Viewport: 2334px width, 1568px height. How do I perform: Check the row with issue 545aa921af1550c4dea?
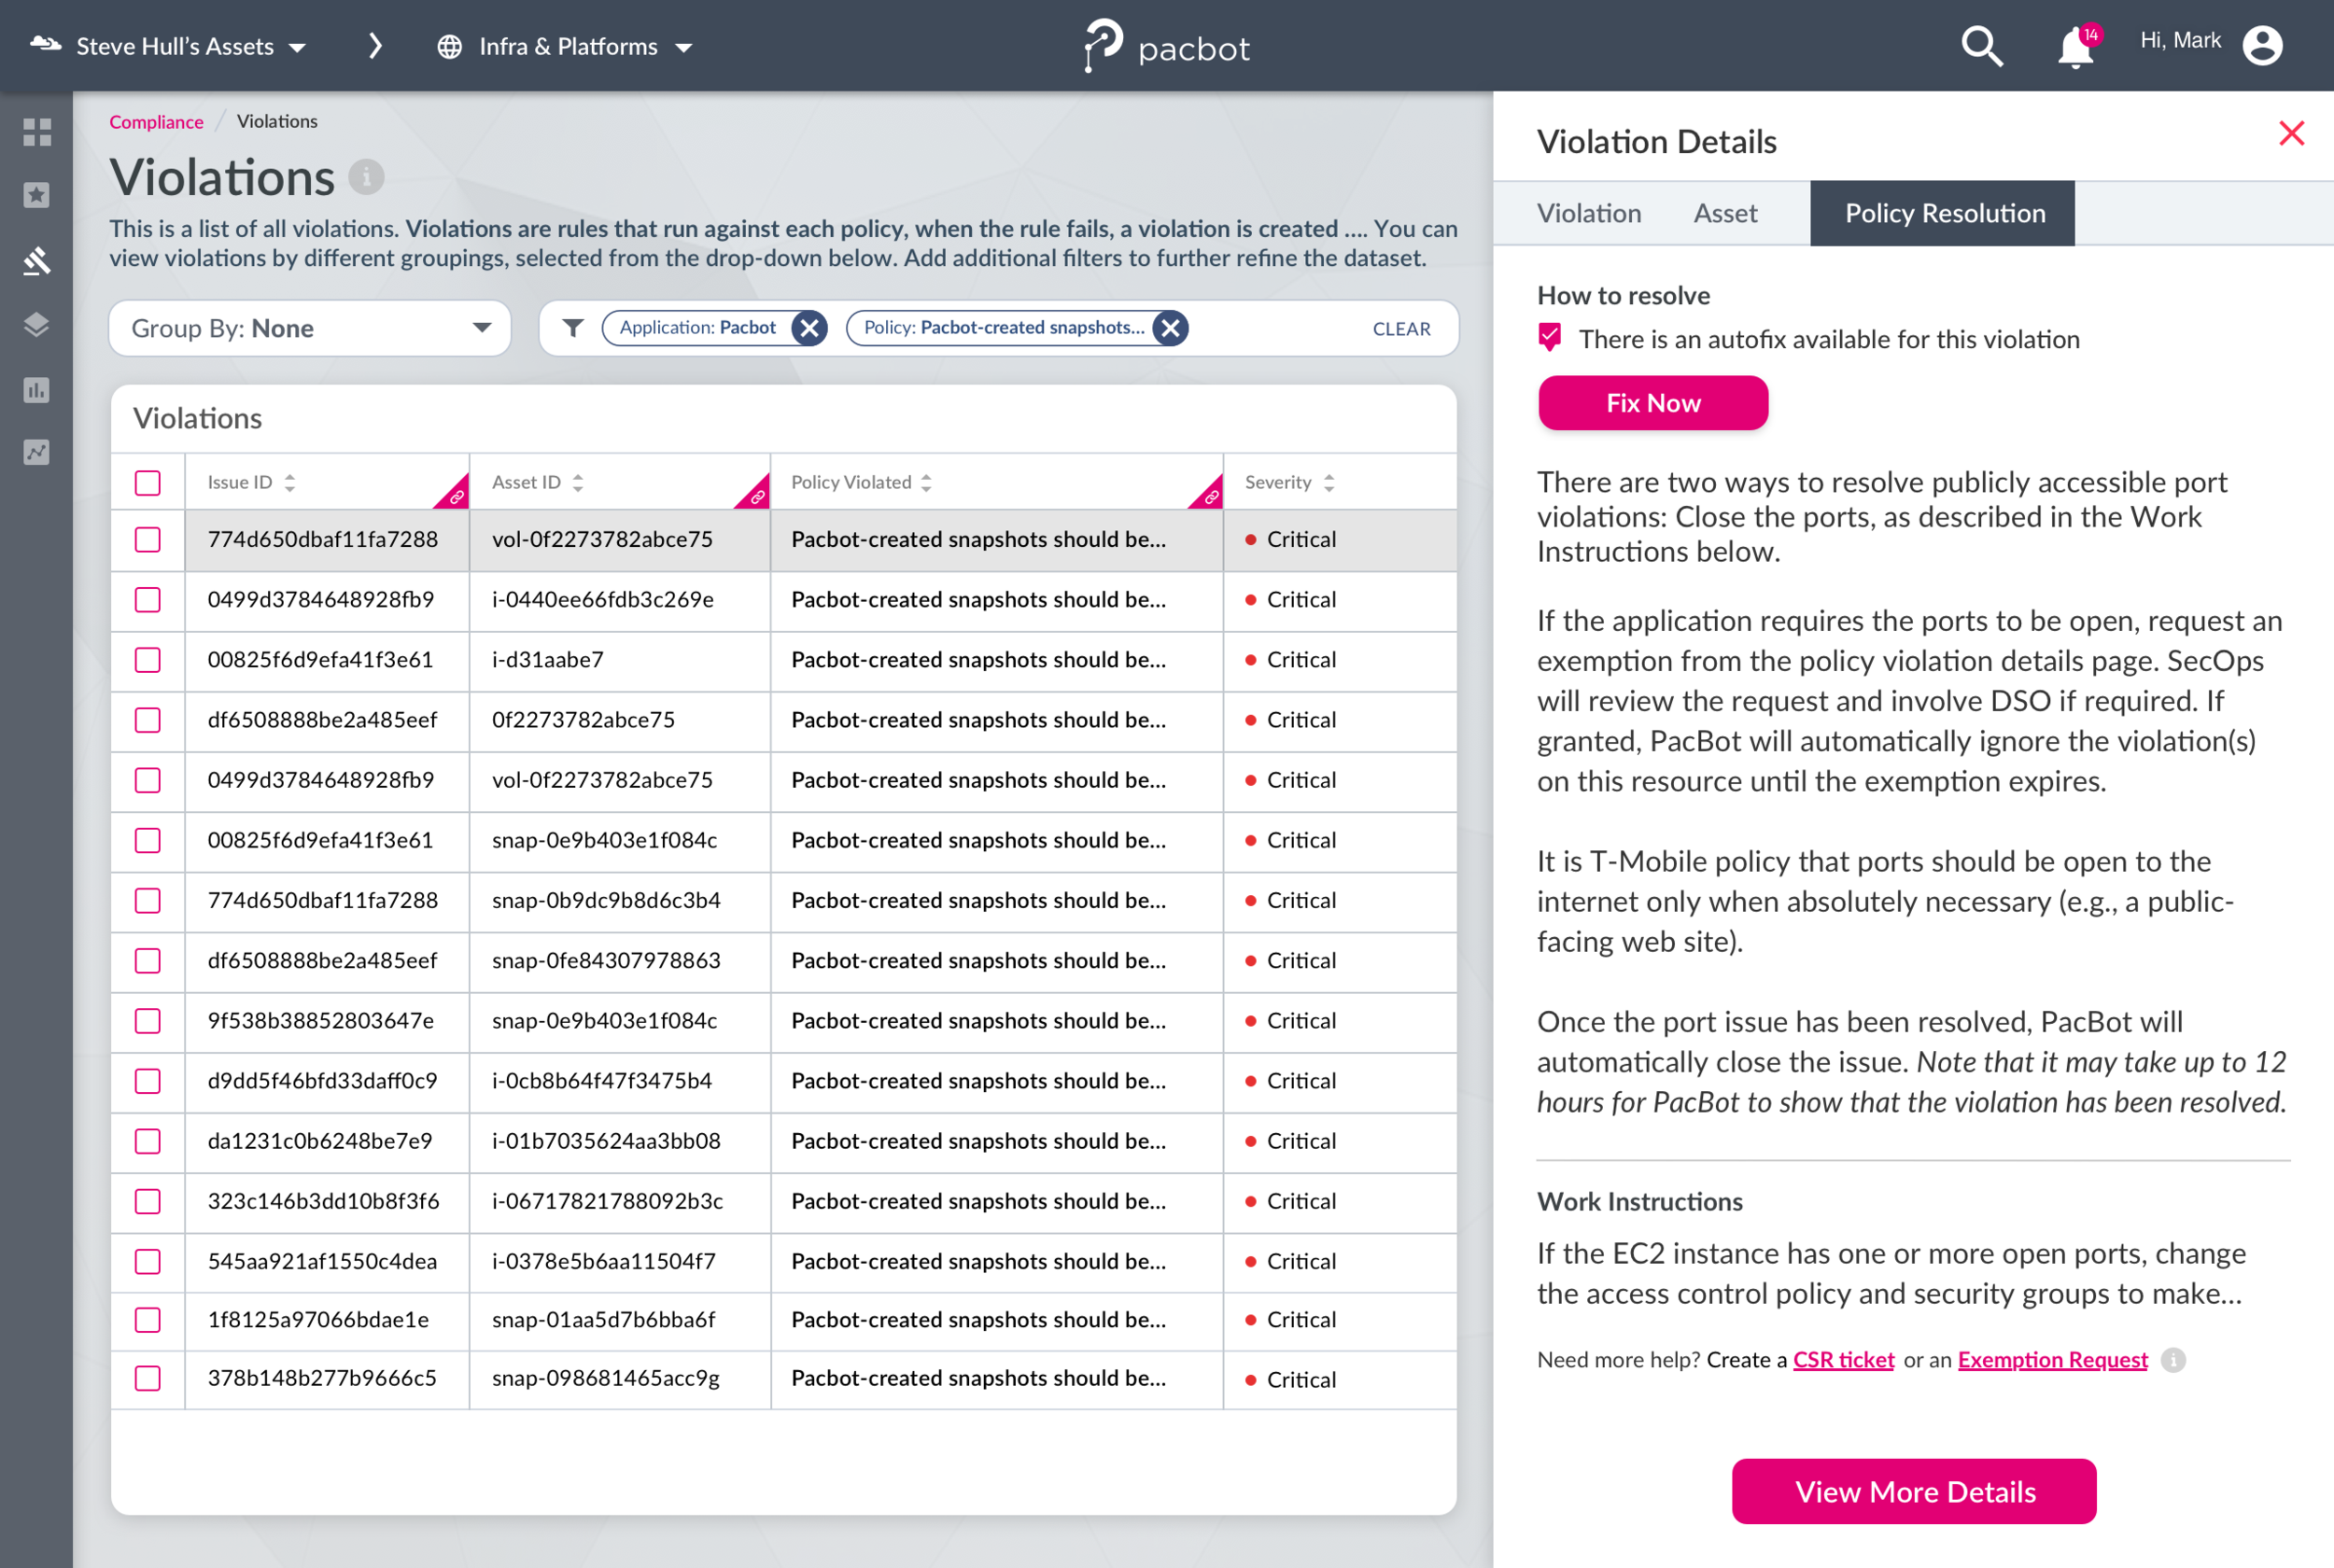[x=148, y=1262]
